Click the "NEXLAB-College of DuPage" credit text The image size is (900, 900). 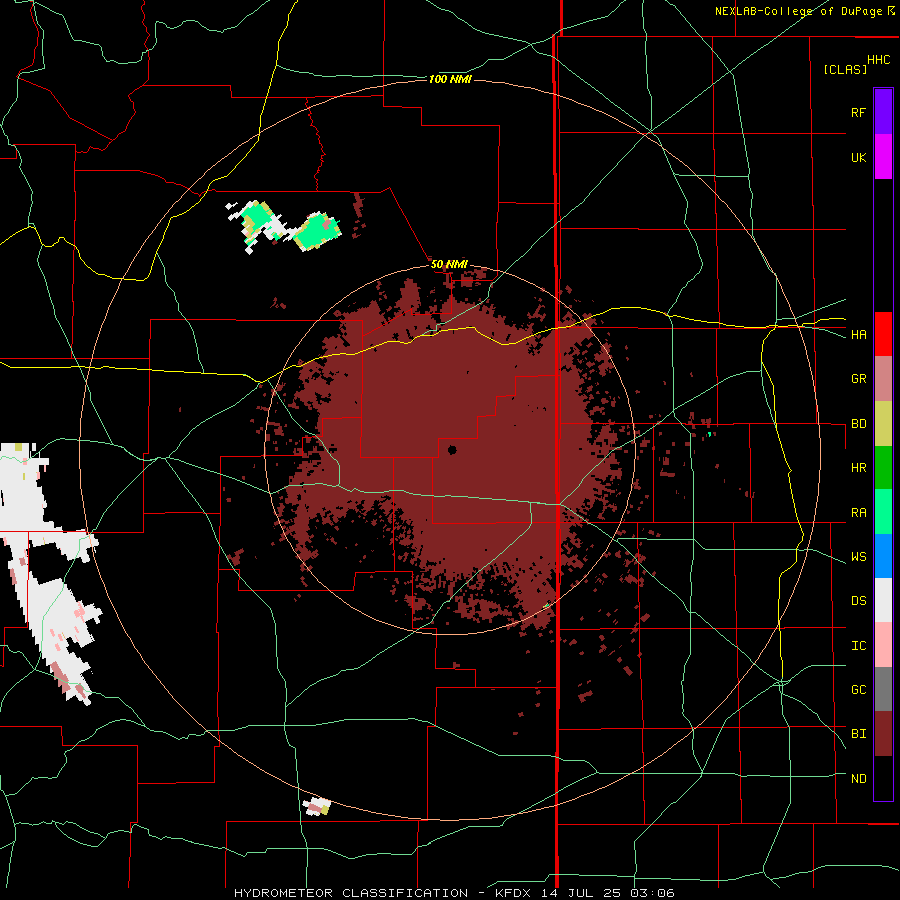point(798,11)
